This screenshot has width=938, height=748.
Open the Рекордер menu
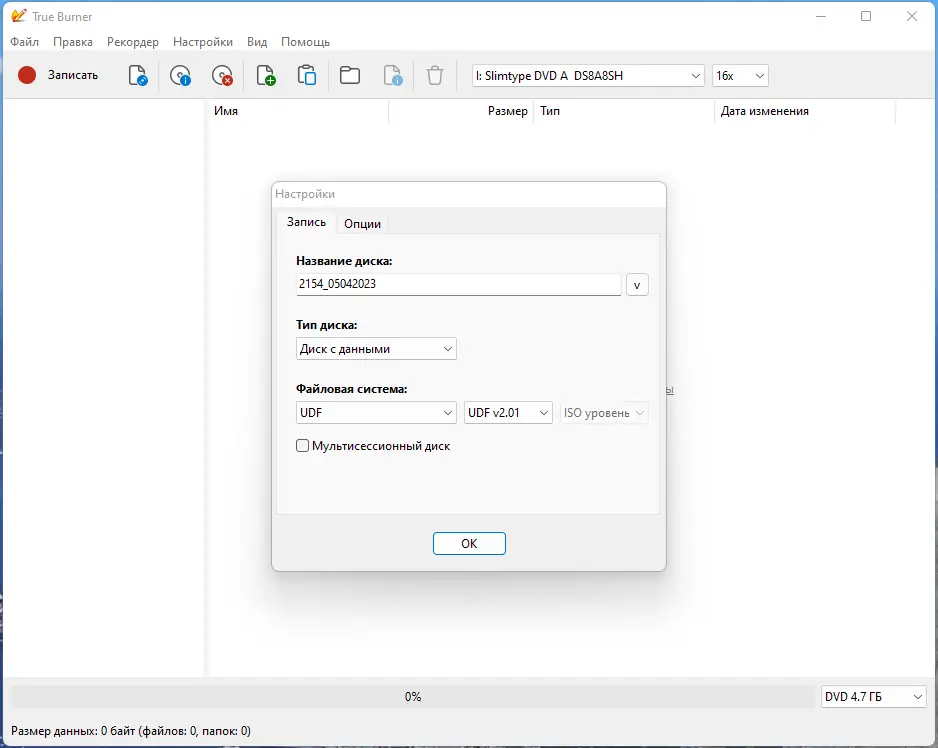coord(132,42)
